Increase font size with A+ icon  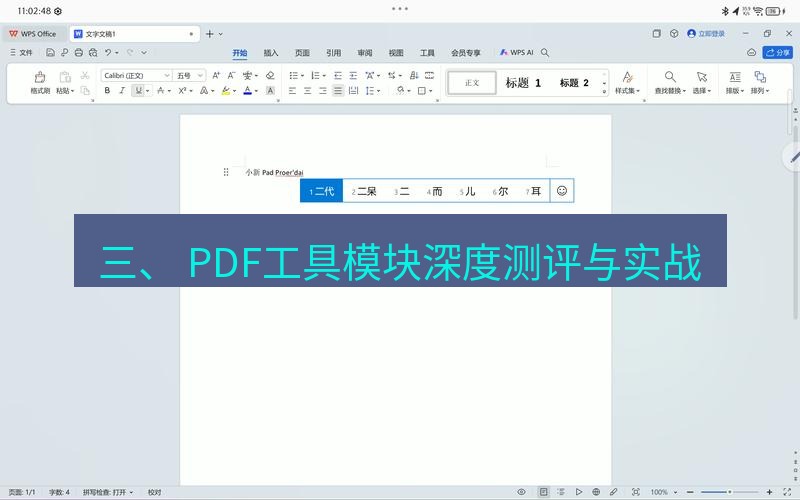[216, 76]
